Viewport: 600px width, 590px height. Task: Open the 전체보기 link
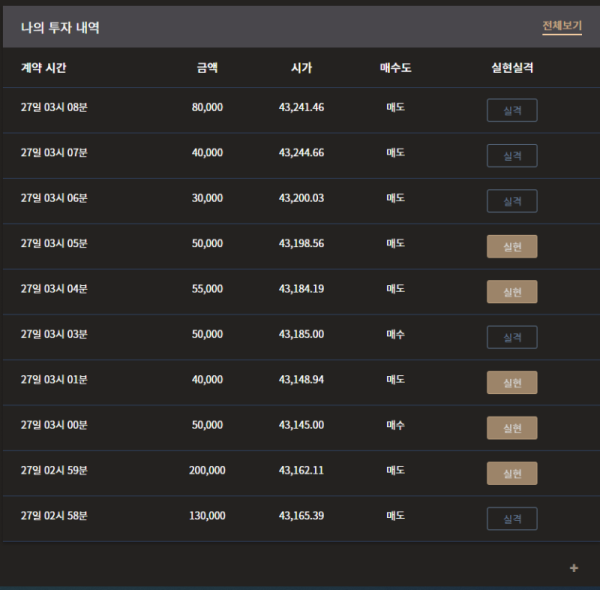562,26
